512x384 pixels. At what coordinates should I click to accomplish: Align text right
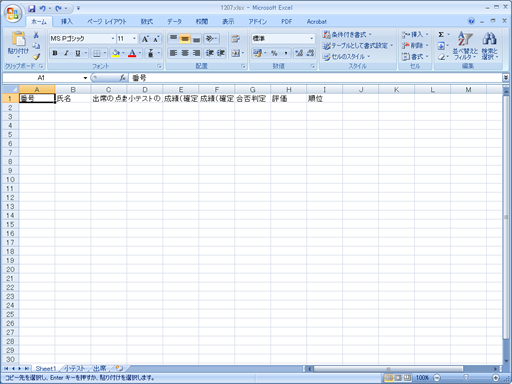coord(196,53)
